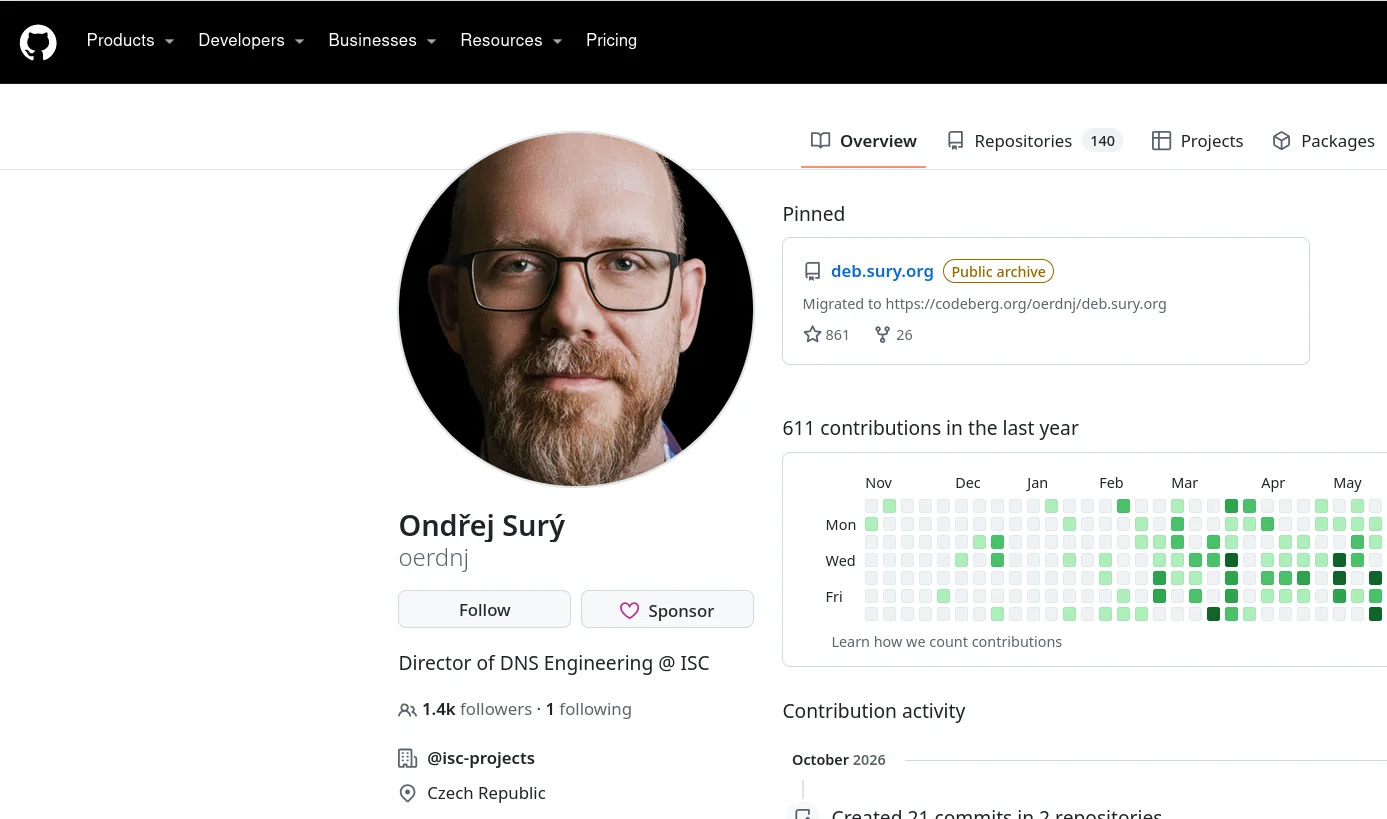This screenshot has width=1387, height=819.
Task: Click the Mar month label
Action: click(x=1184, y=482)
